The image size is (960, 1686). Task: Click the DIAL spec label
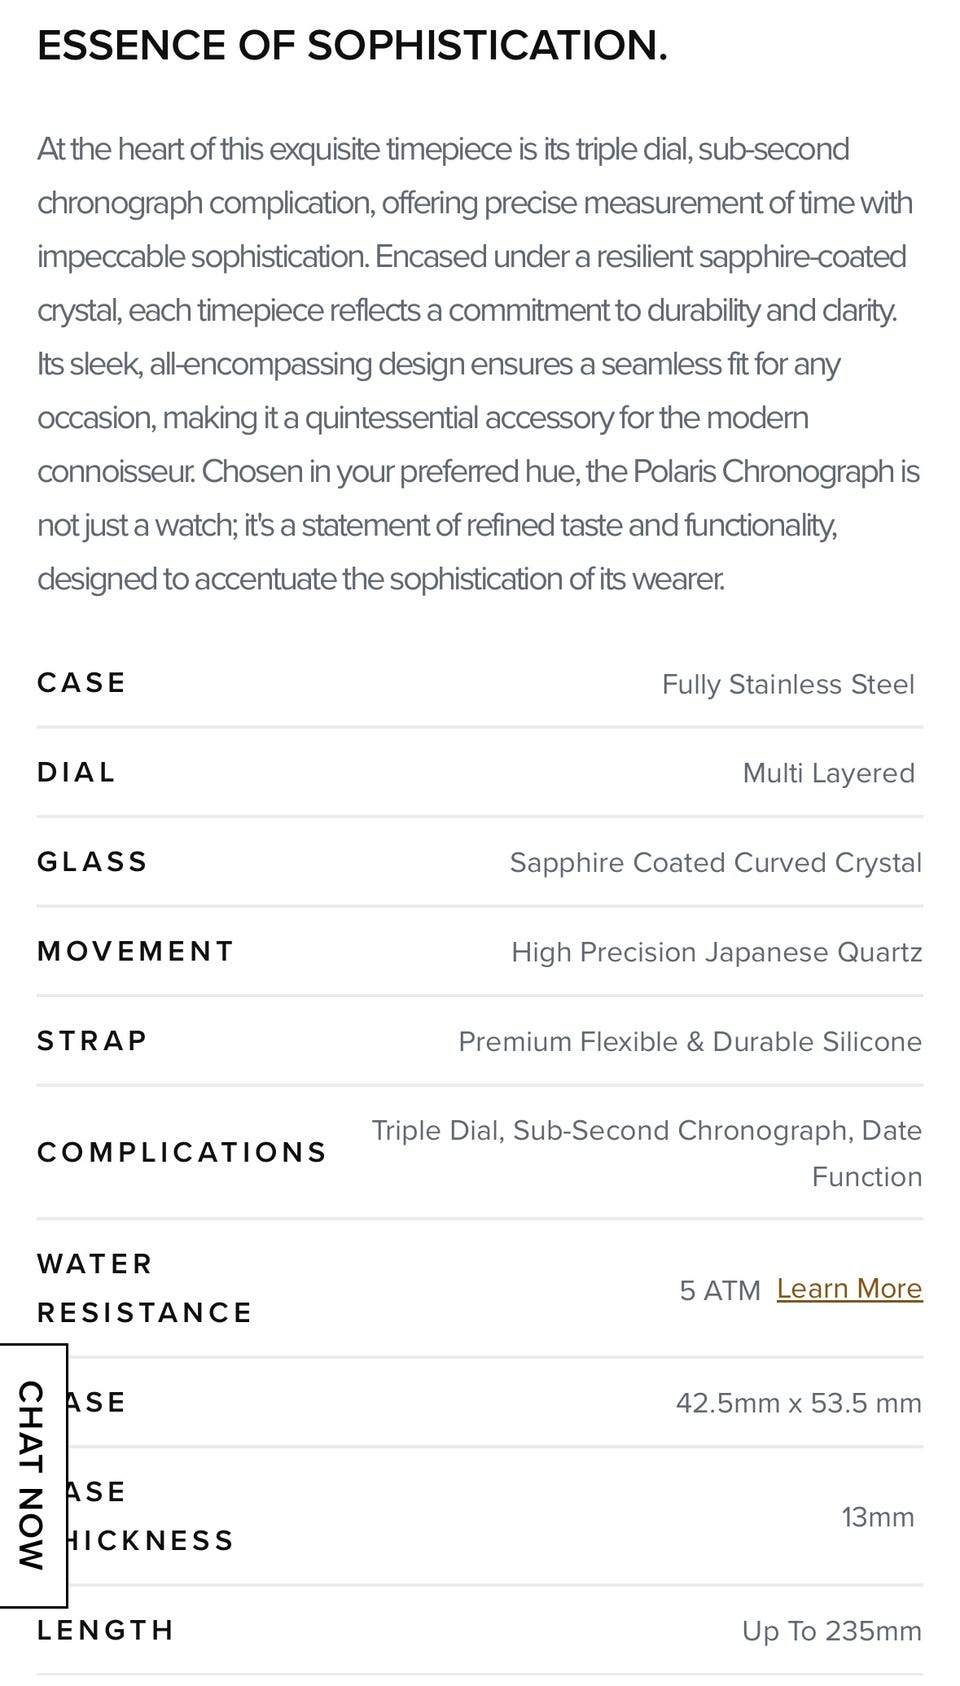(x=77, y=773)
